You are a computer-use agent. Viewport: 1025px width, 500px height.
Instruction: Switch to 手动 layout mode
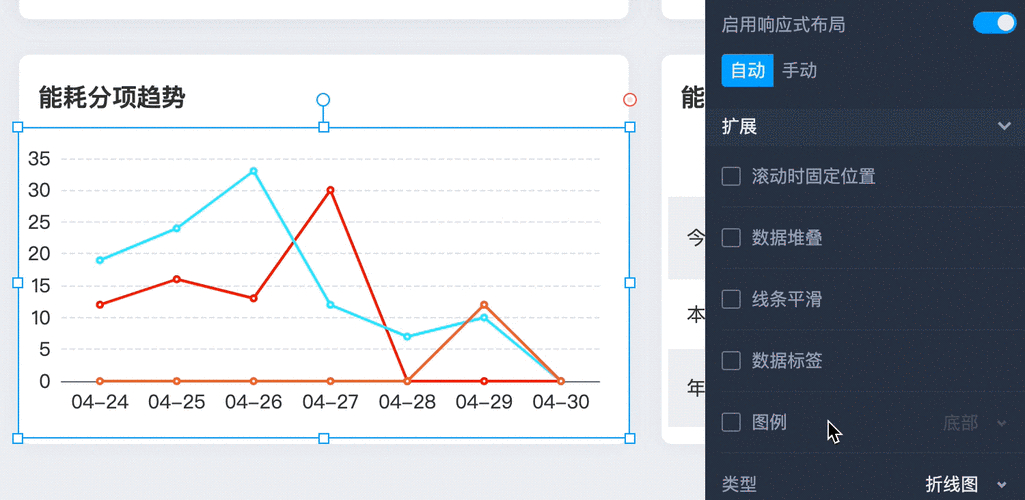click(x=799, y=71)
